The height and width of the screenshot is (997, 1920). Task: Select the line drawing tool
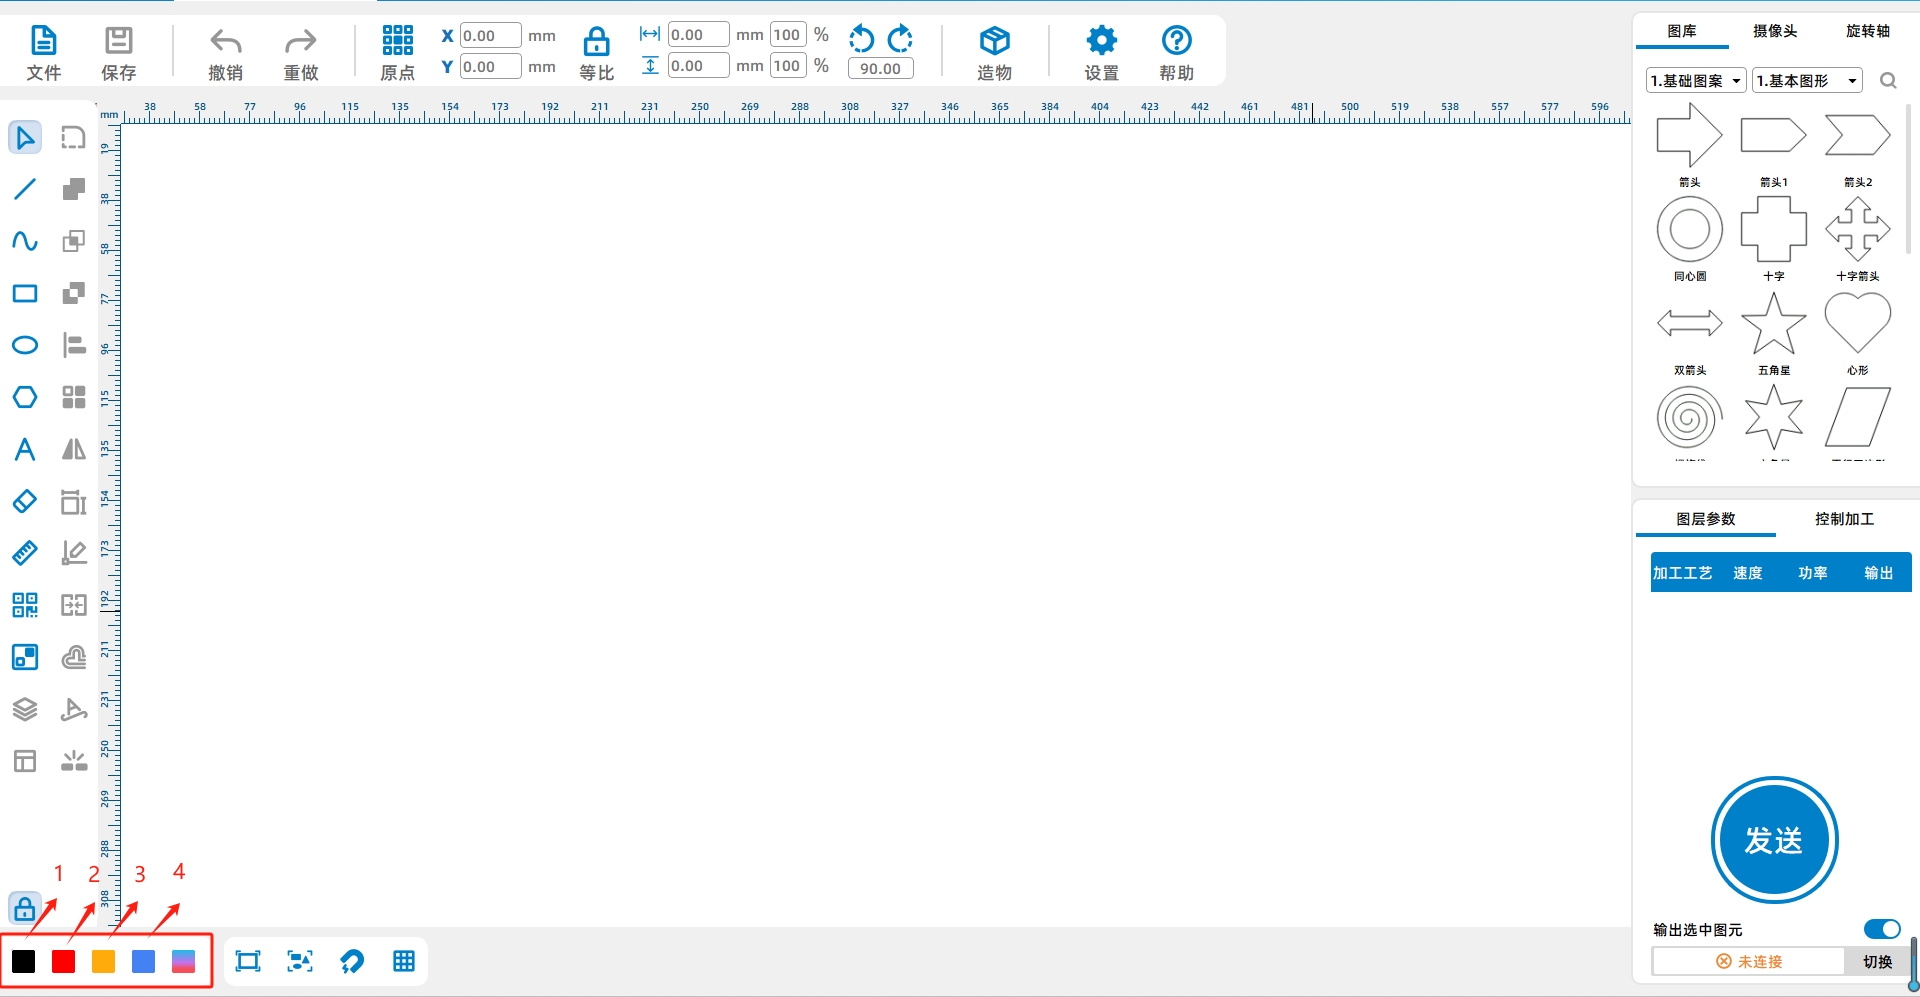pos(25,189)
